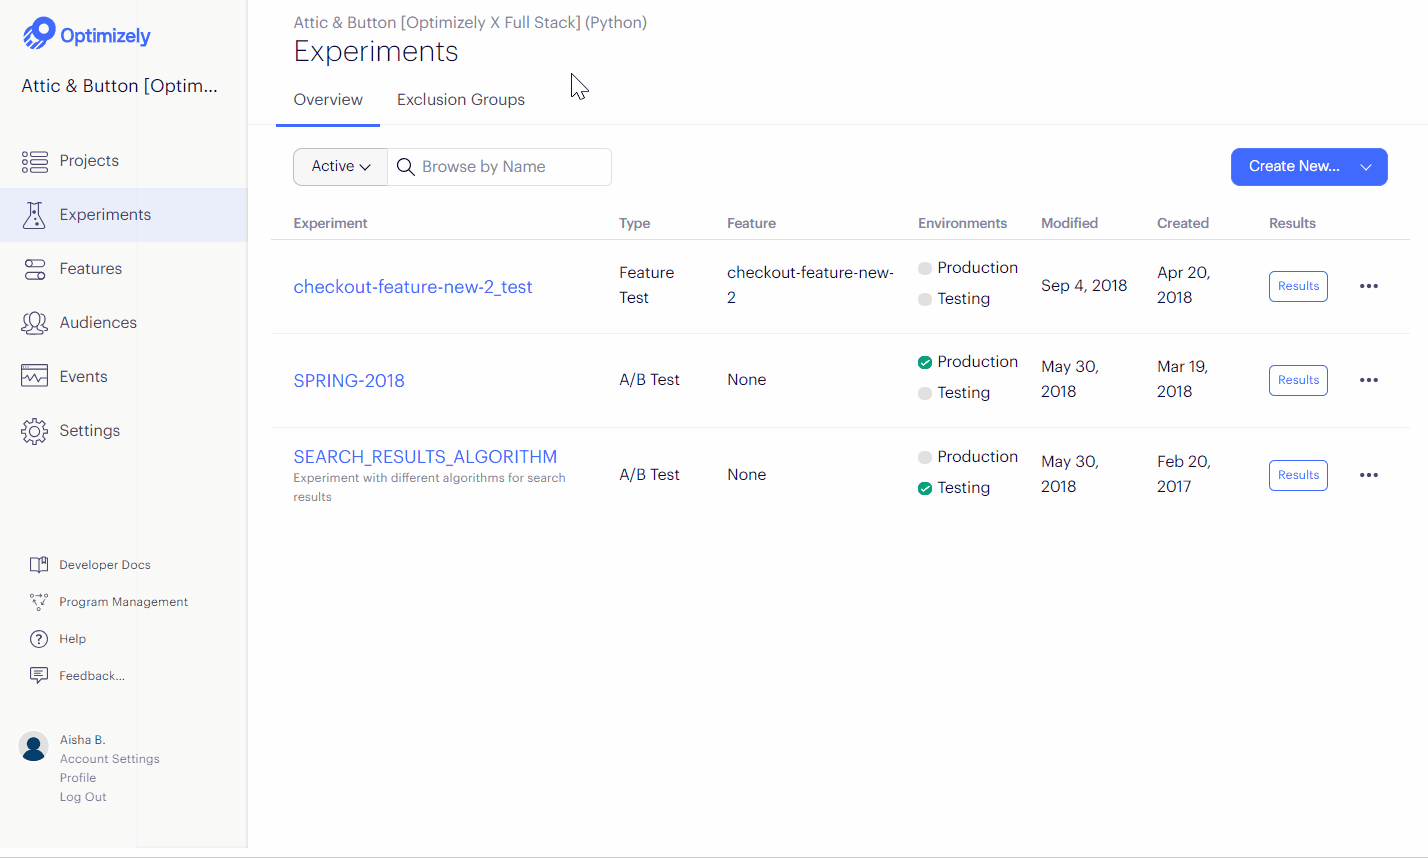
Task: Open the Feedback link
Action: (92, 676)
